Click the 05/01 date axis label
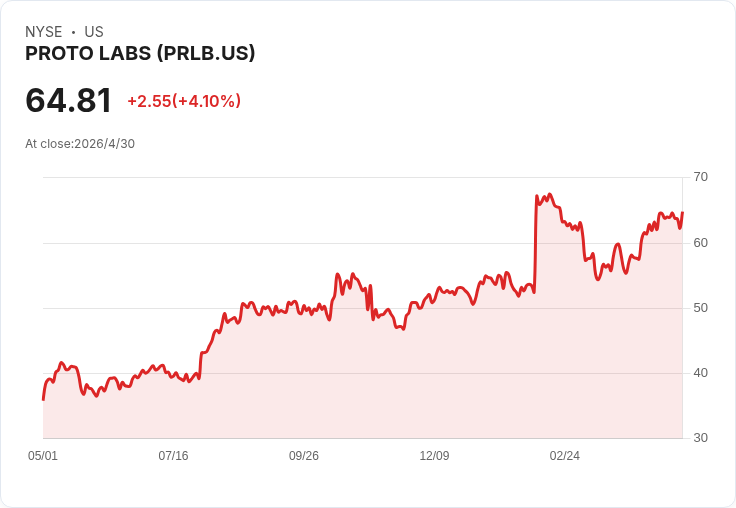 (x=43, y=455)
